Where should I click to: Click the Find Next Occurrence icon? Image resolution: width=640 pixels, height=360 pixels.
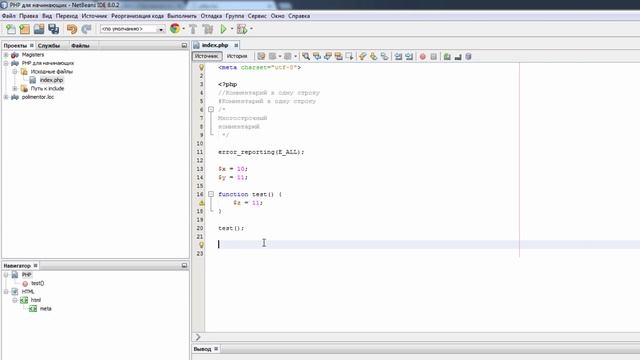(x=327, y=56)
